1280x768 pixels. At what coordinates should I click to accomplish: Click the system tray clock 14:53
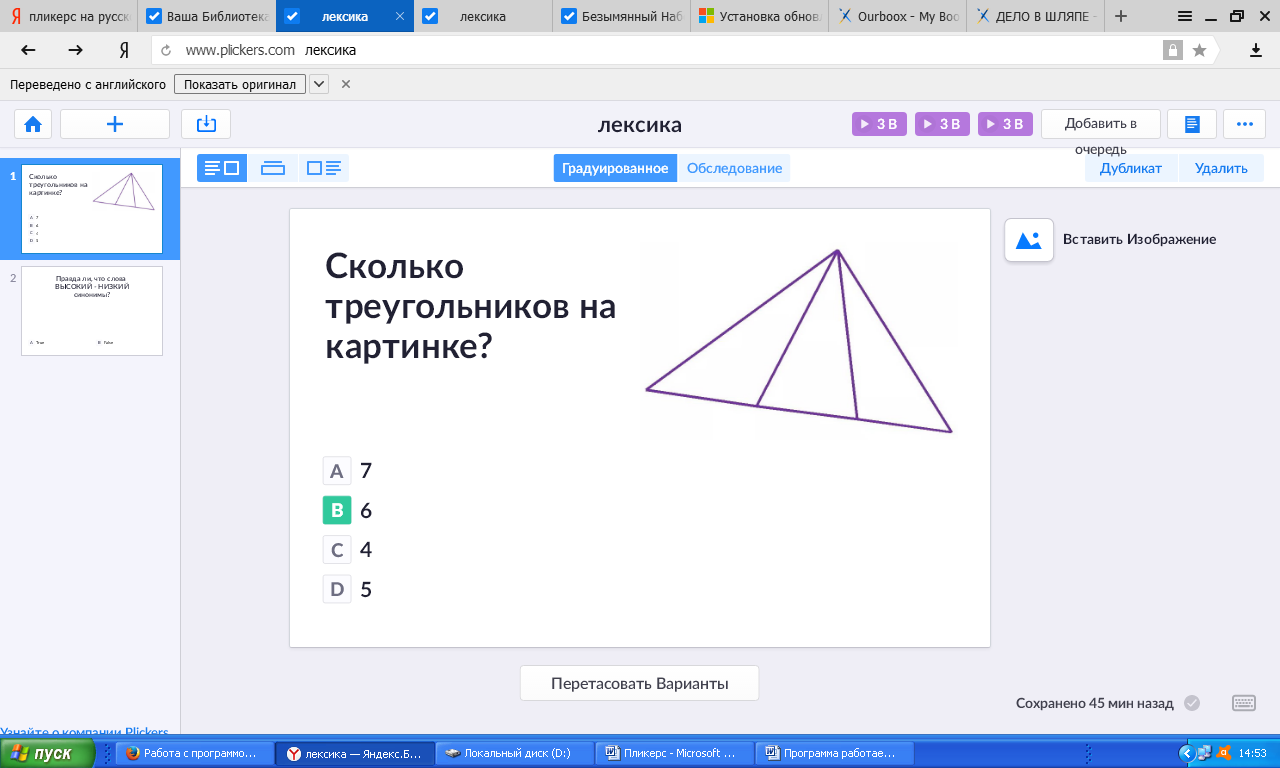[x=1253, y=753]
